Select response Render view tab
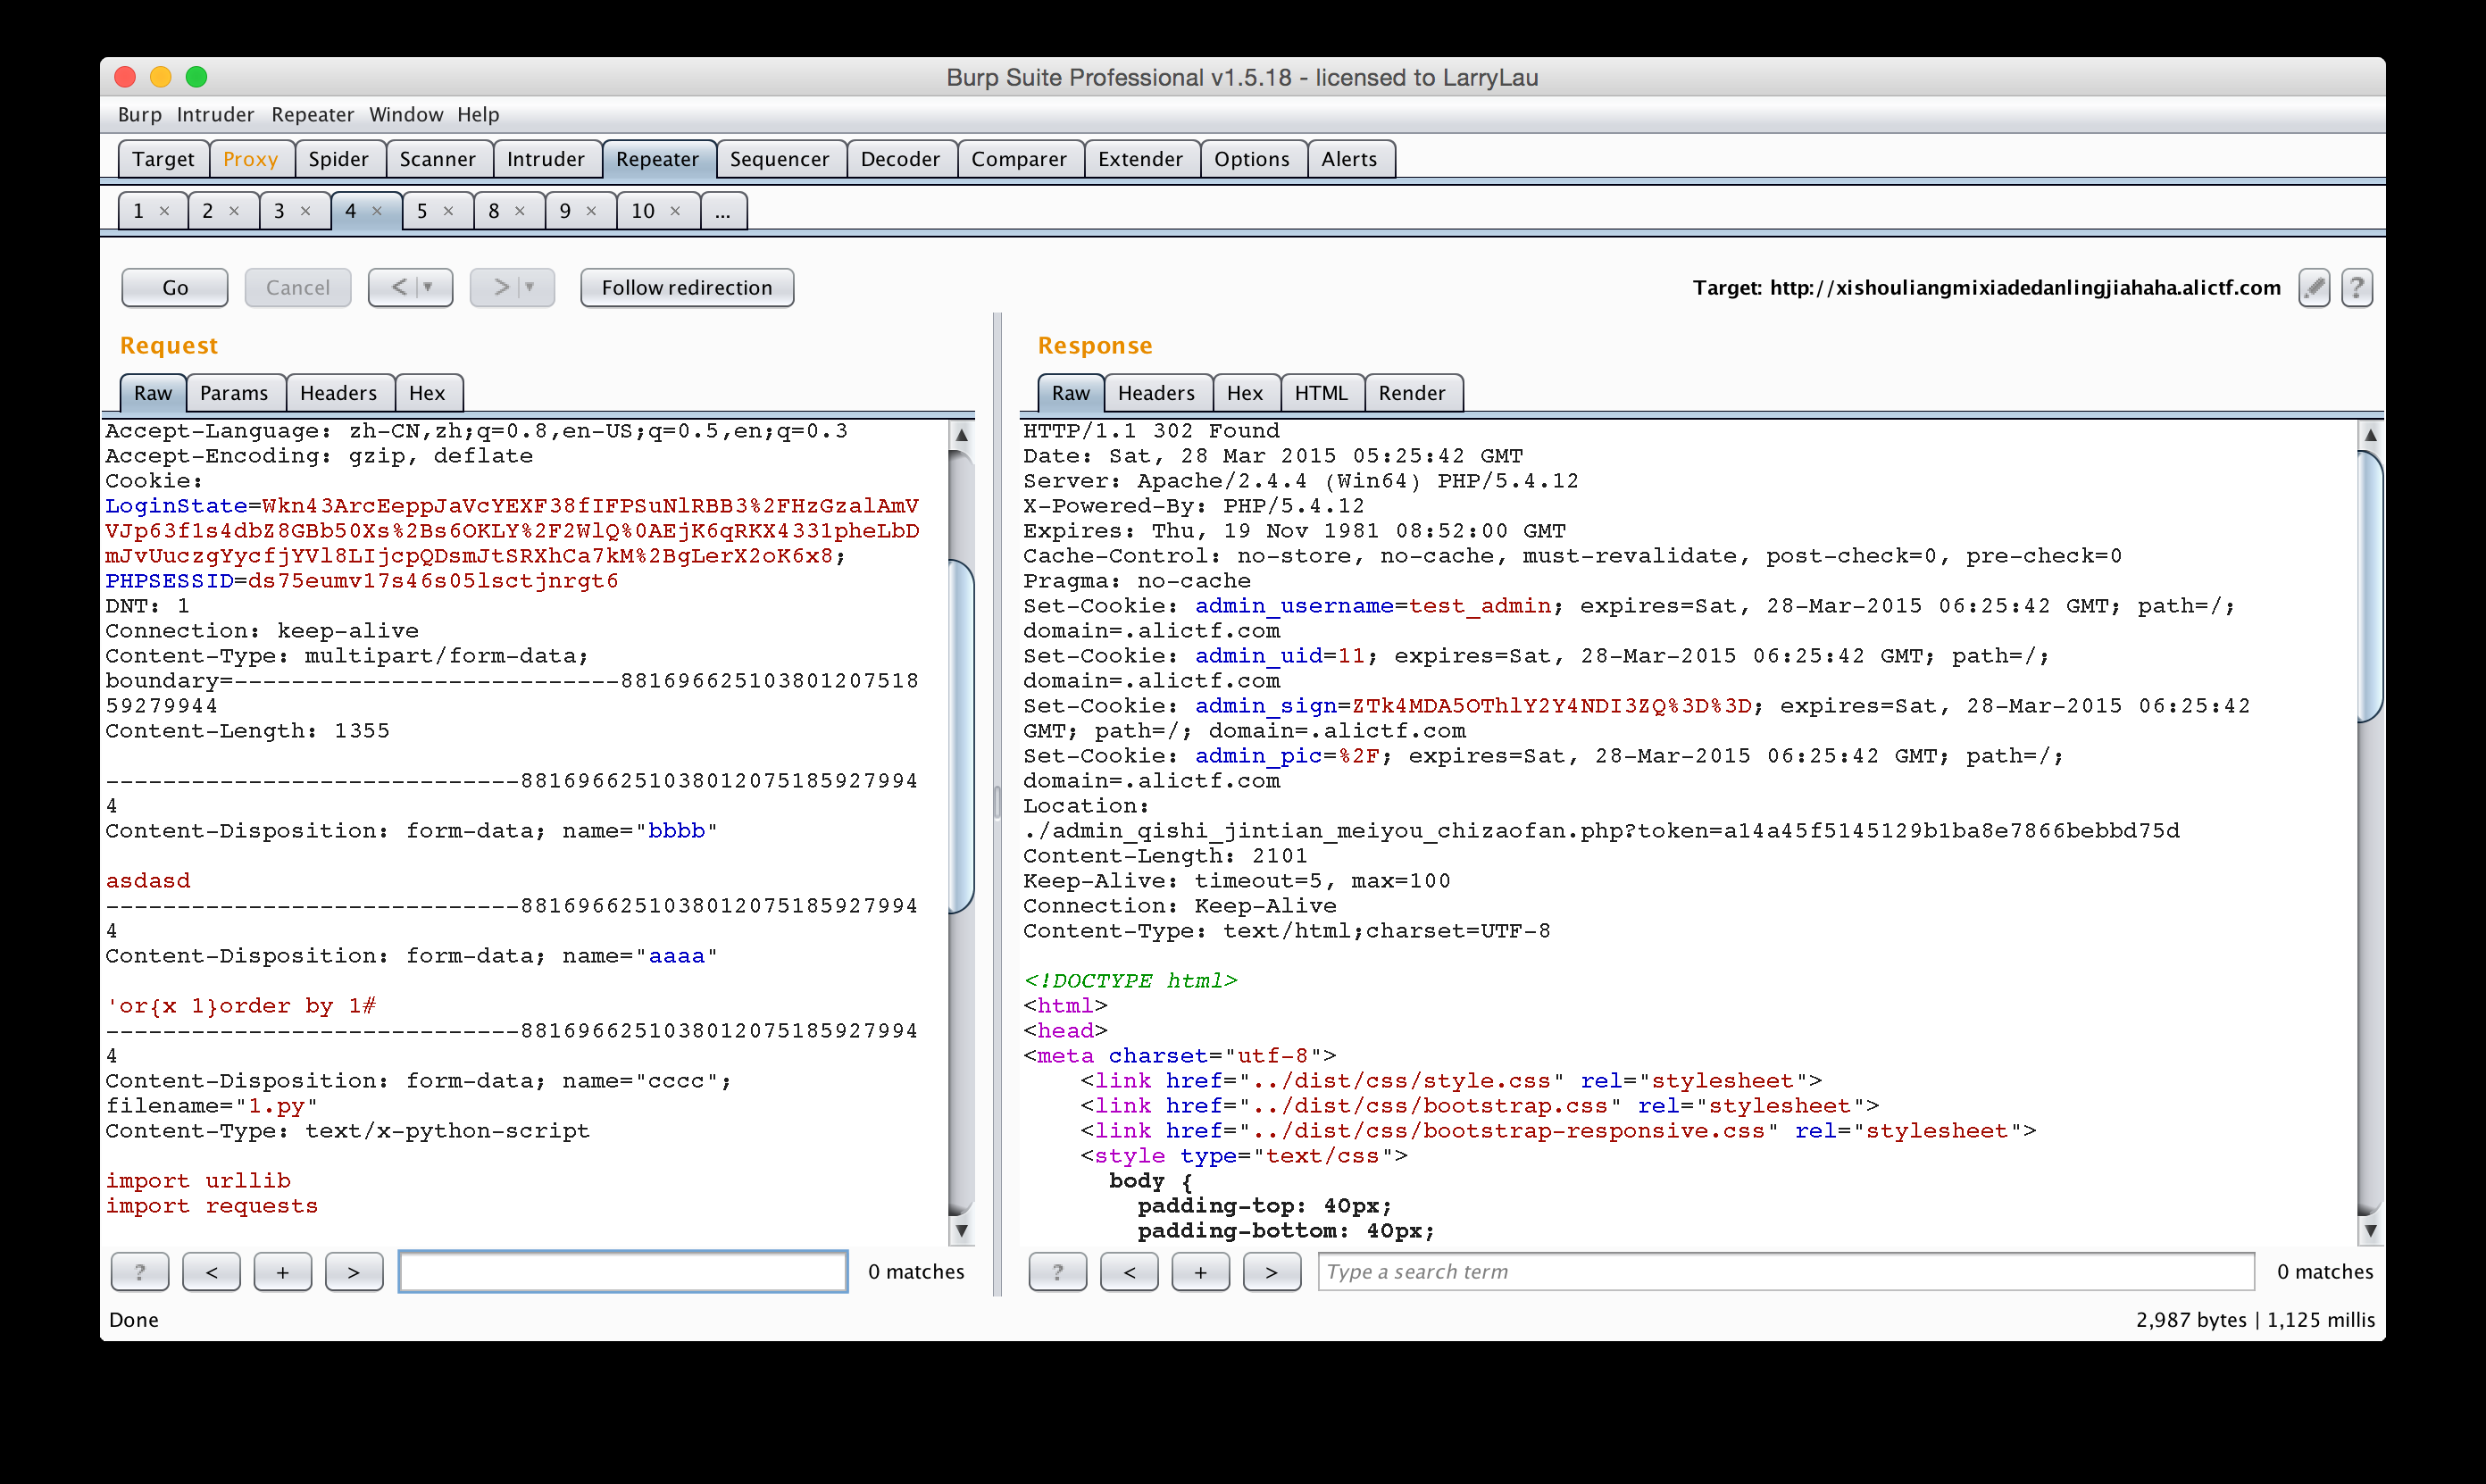Image resolution: width=2486 pixels, height=1484 pixels. [x=1413, y=393]
